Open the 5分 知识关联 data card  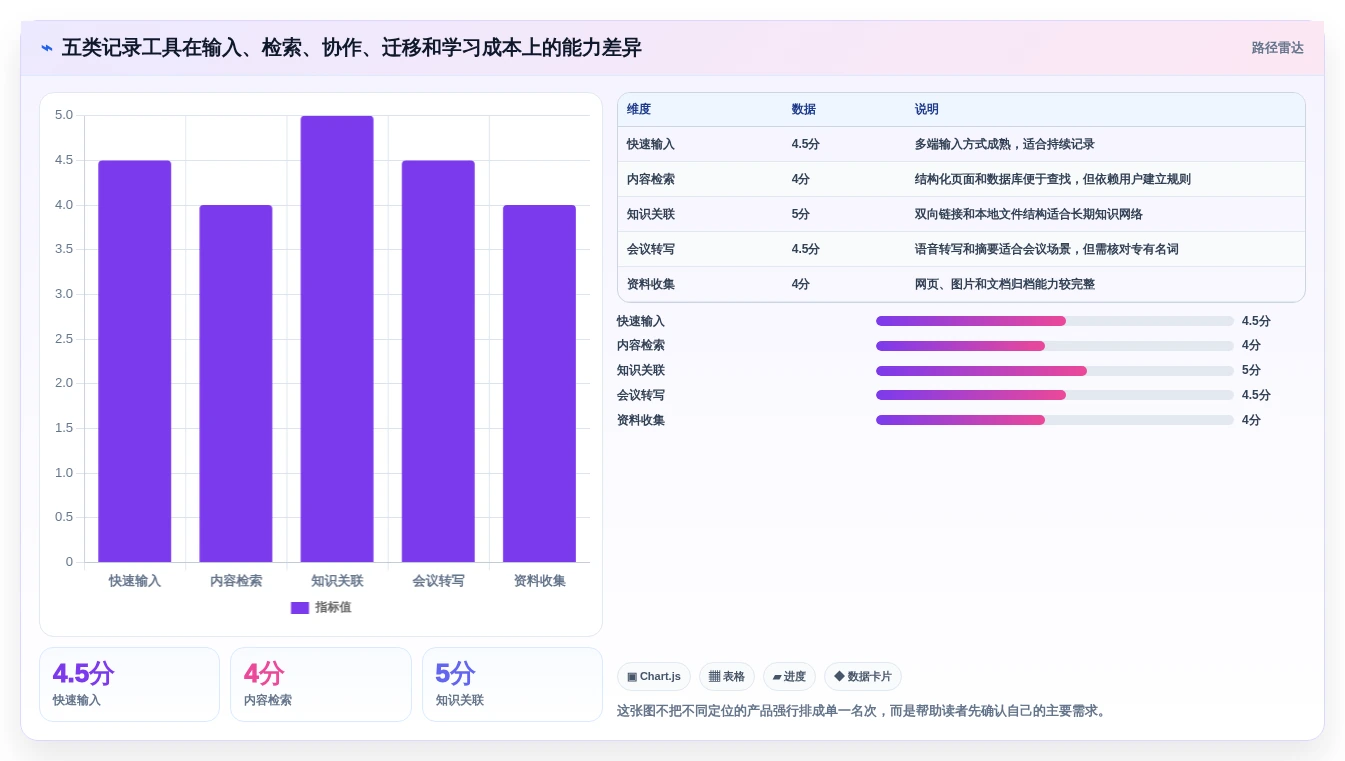(512, 684)
